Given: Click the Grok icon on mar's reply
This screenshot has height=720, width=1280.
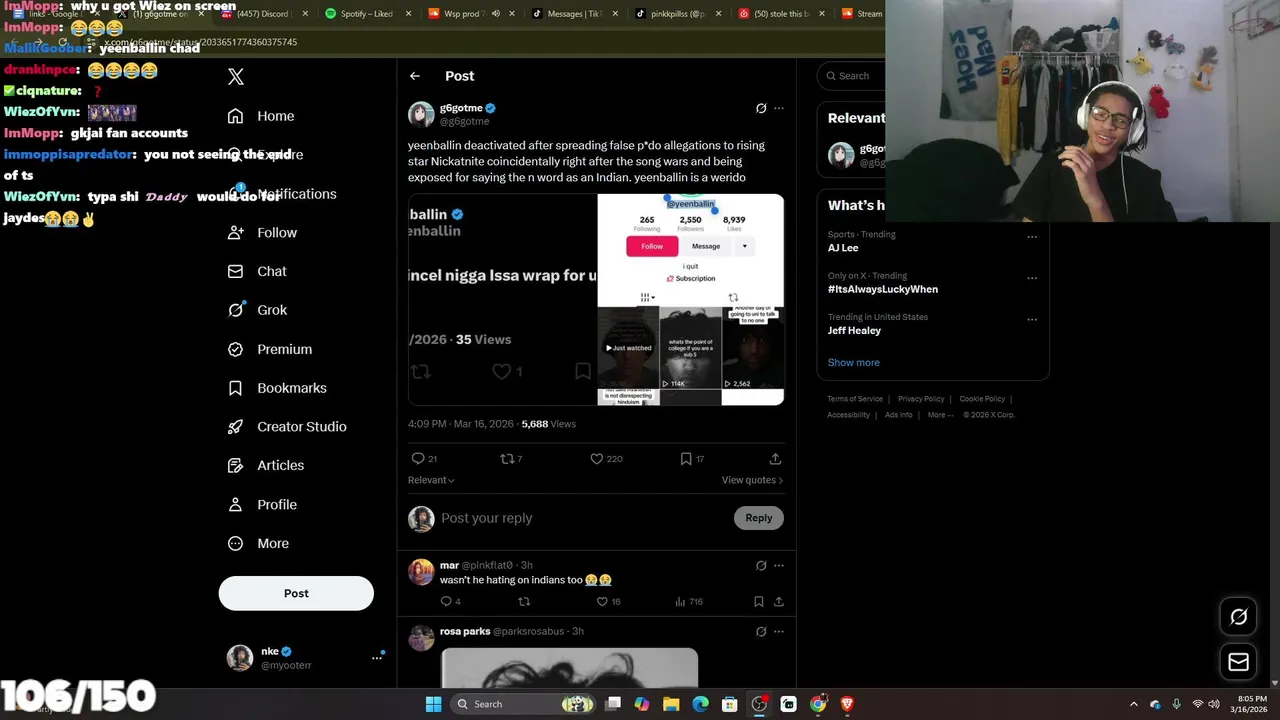Looking at the screenshot, I should 761,565.
